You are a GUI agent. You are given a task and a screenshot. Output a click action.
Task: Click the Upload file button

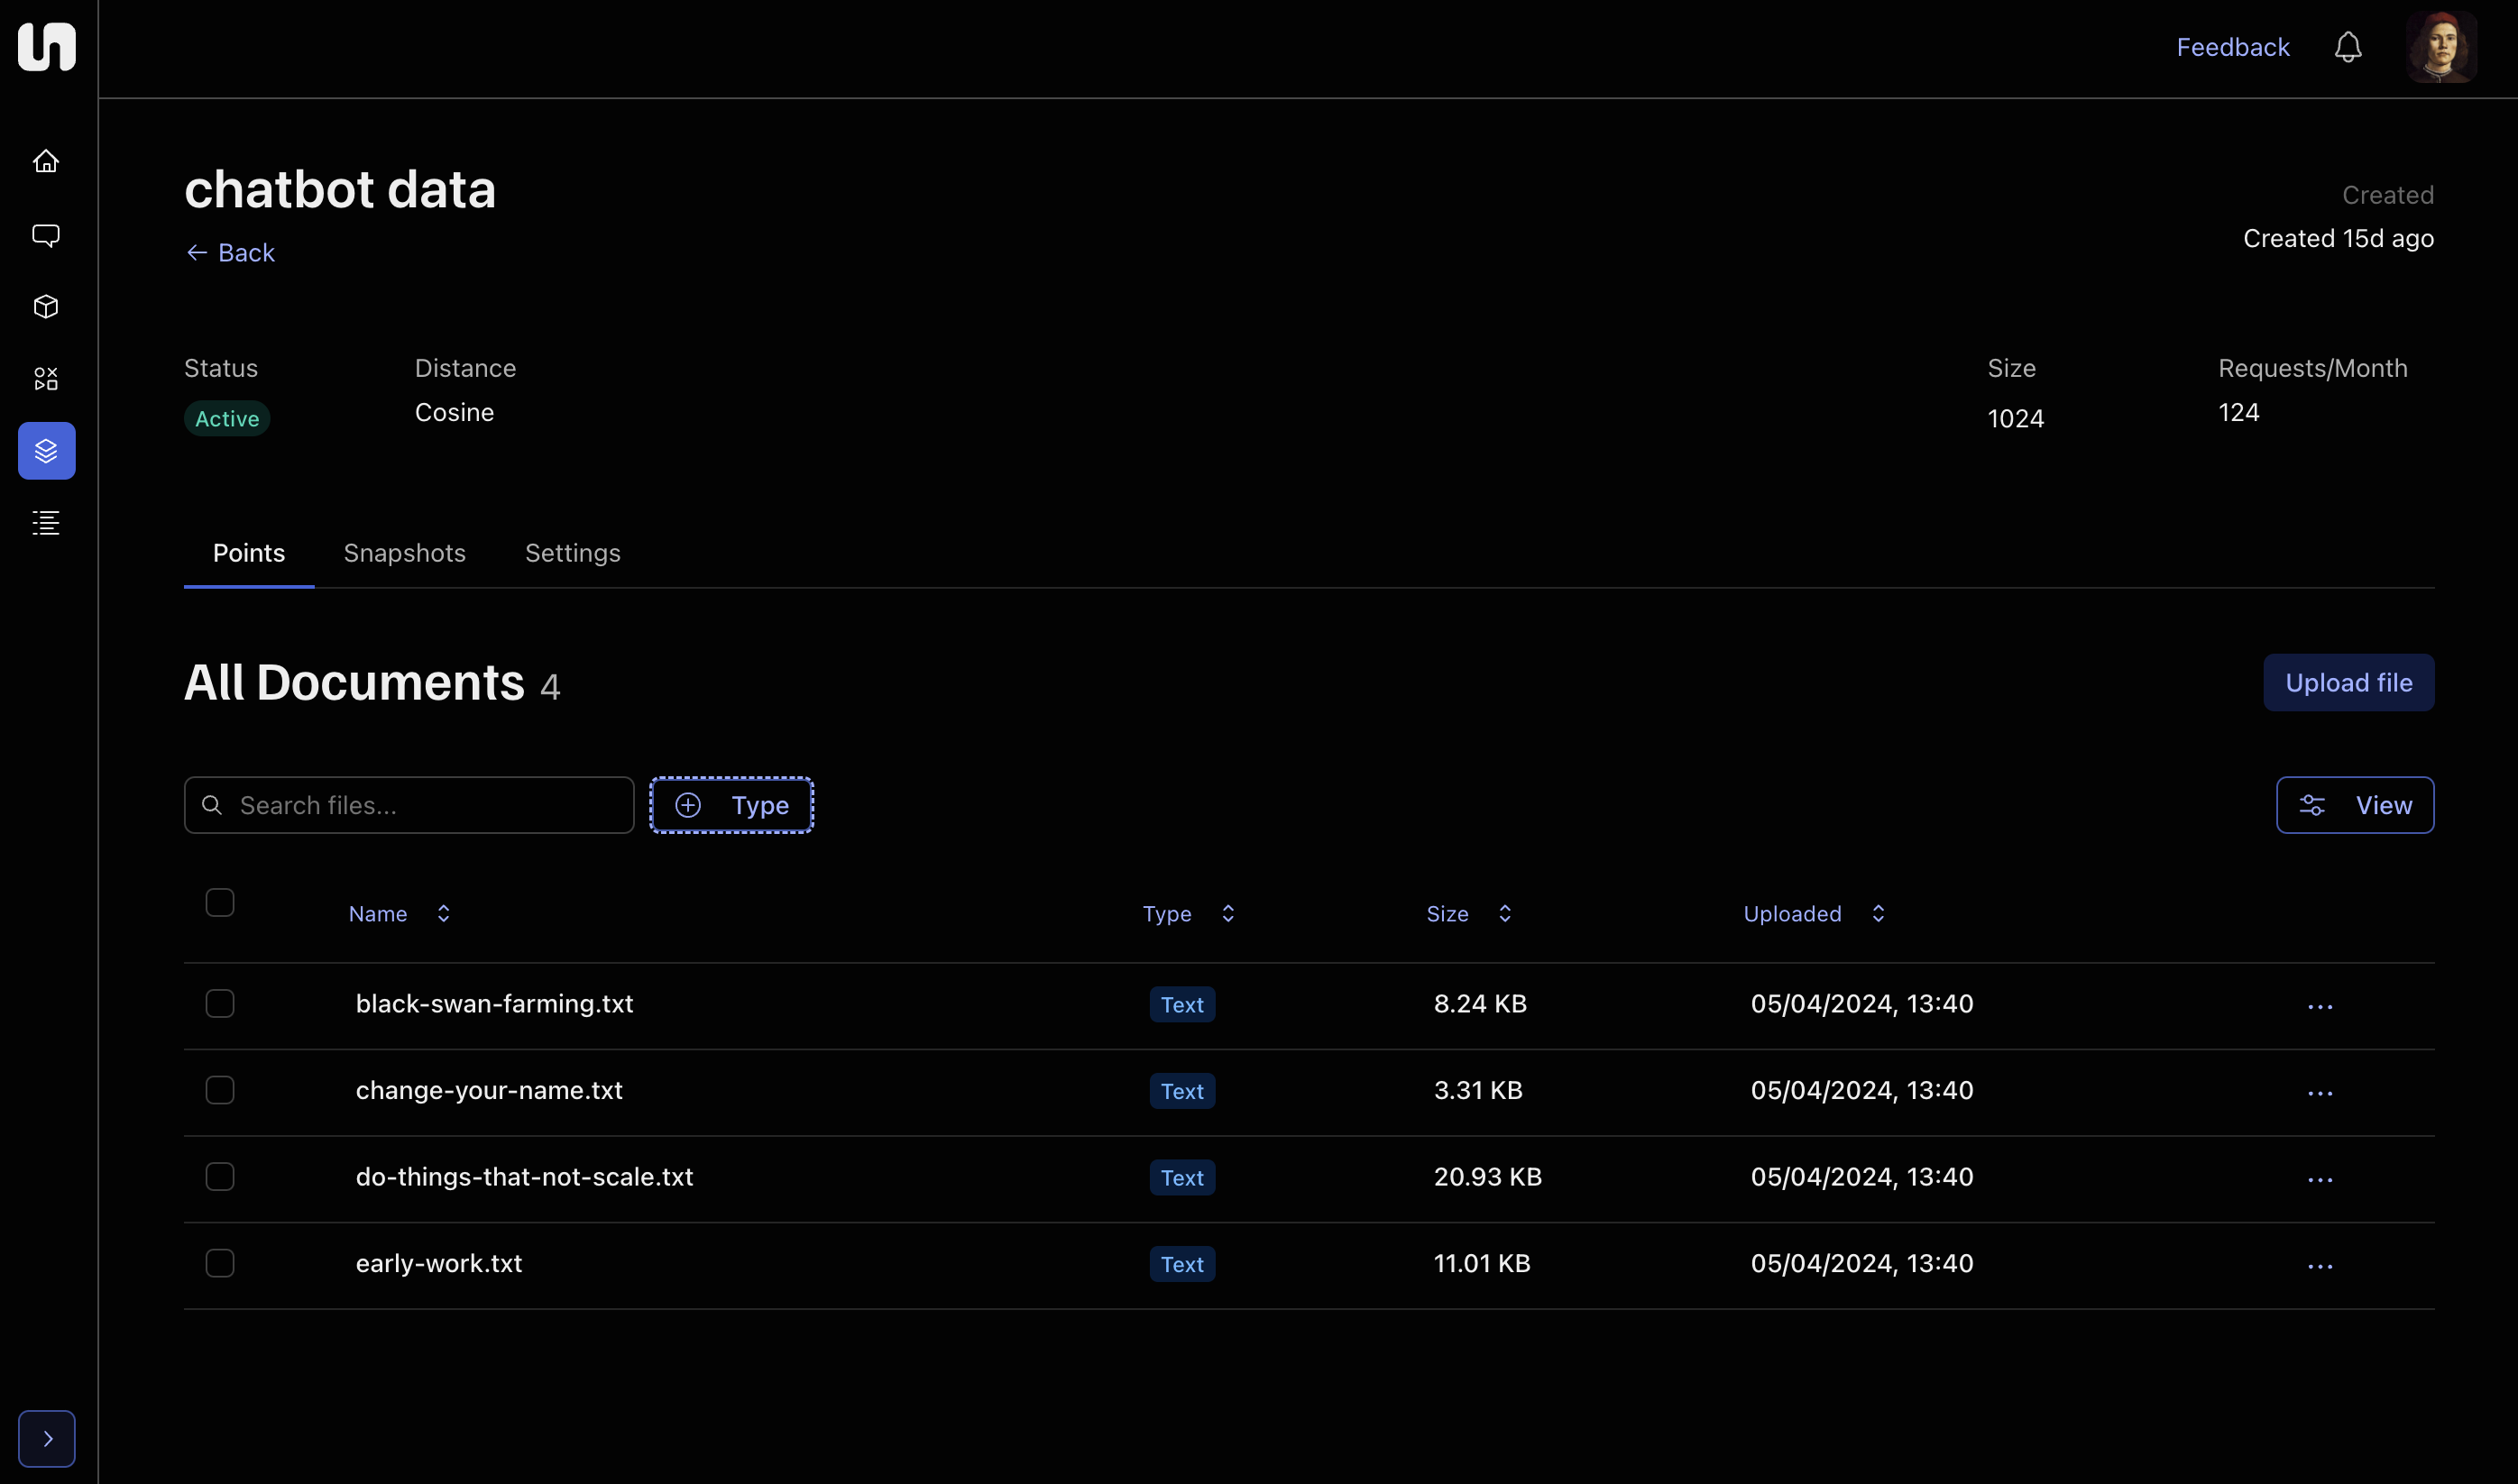point(2347,683)
